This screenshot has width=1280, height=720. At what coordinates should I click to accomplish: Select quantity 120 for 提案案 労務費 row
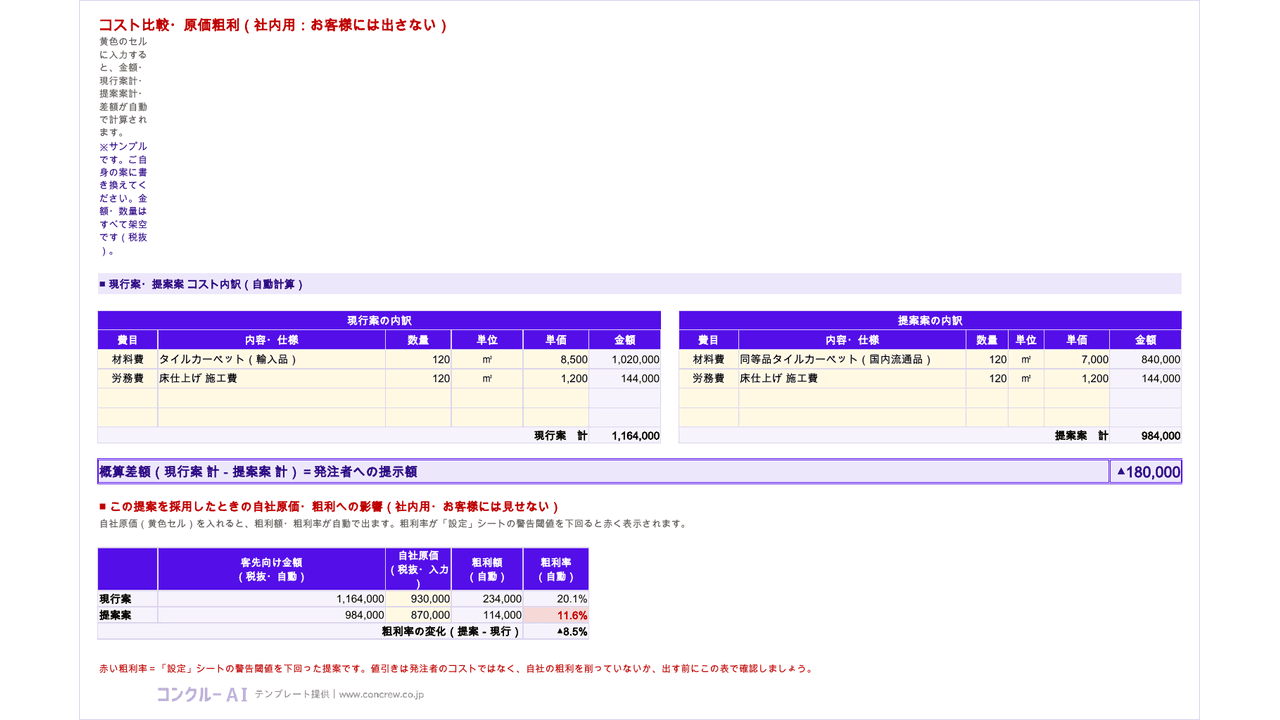click(987, 379)
